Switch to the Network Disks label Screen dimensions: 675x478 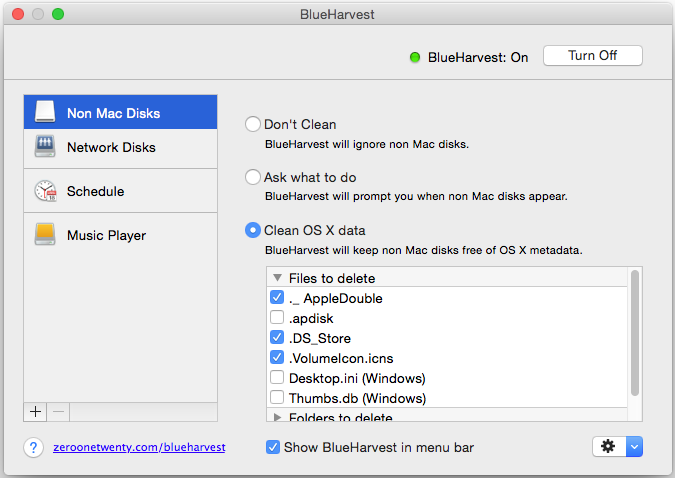pyautogui.click(x=111, y=147)
